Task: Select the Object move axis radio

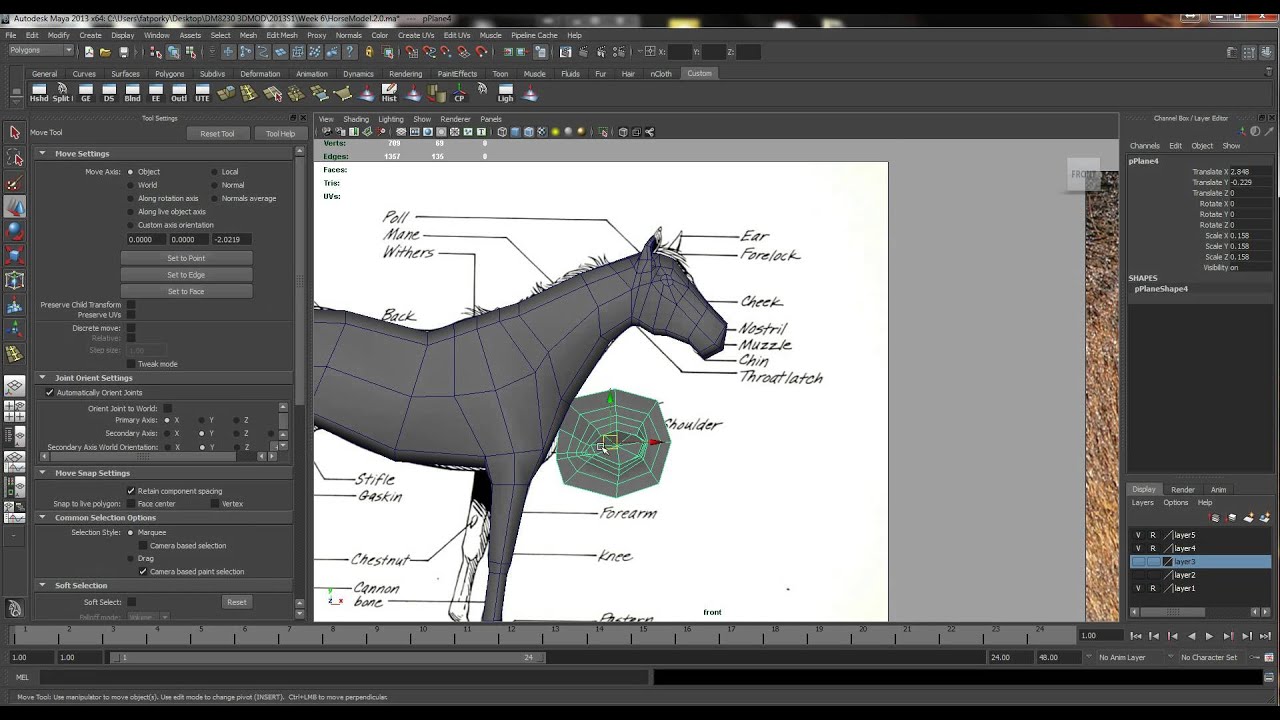Action: [x=130, y=172]
